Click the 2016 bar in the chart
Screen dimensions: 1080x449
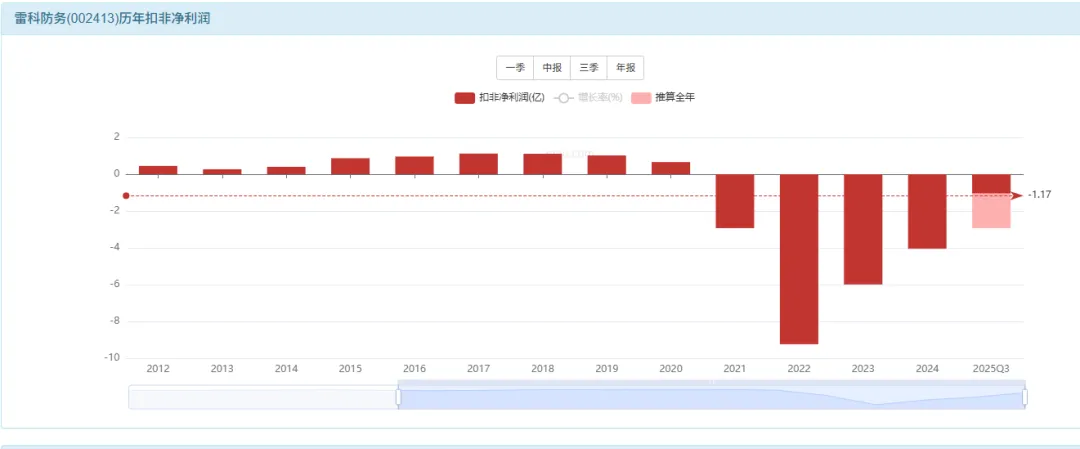coord(414,165)
